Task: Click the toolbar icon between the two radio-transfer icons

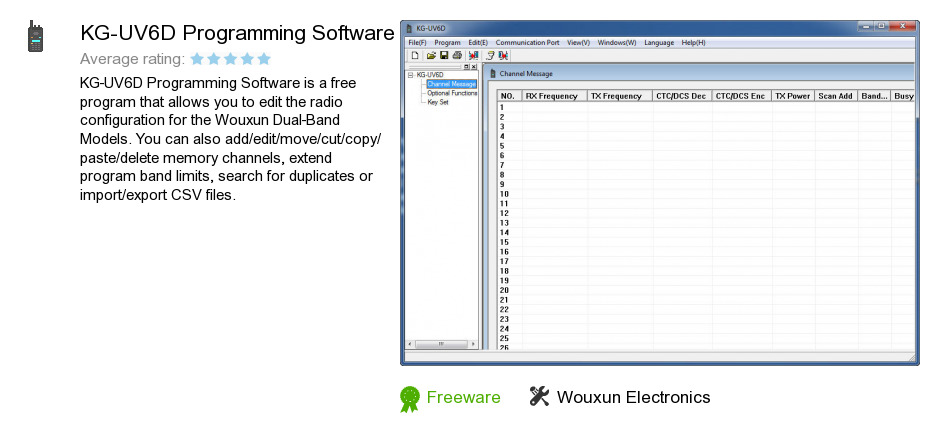Action: [x=490, y=56]
